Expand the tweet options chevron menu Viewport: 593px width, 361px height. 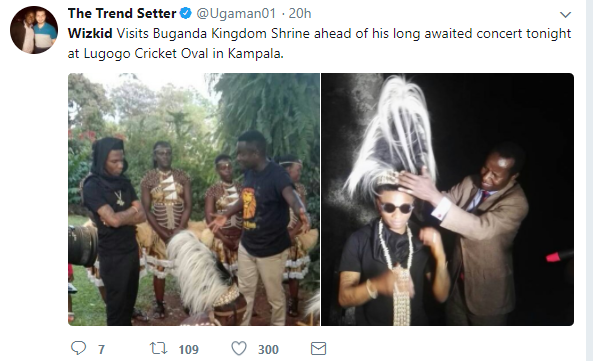pos(565,15)
